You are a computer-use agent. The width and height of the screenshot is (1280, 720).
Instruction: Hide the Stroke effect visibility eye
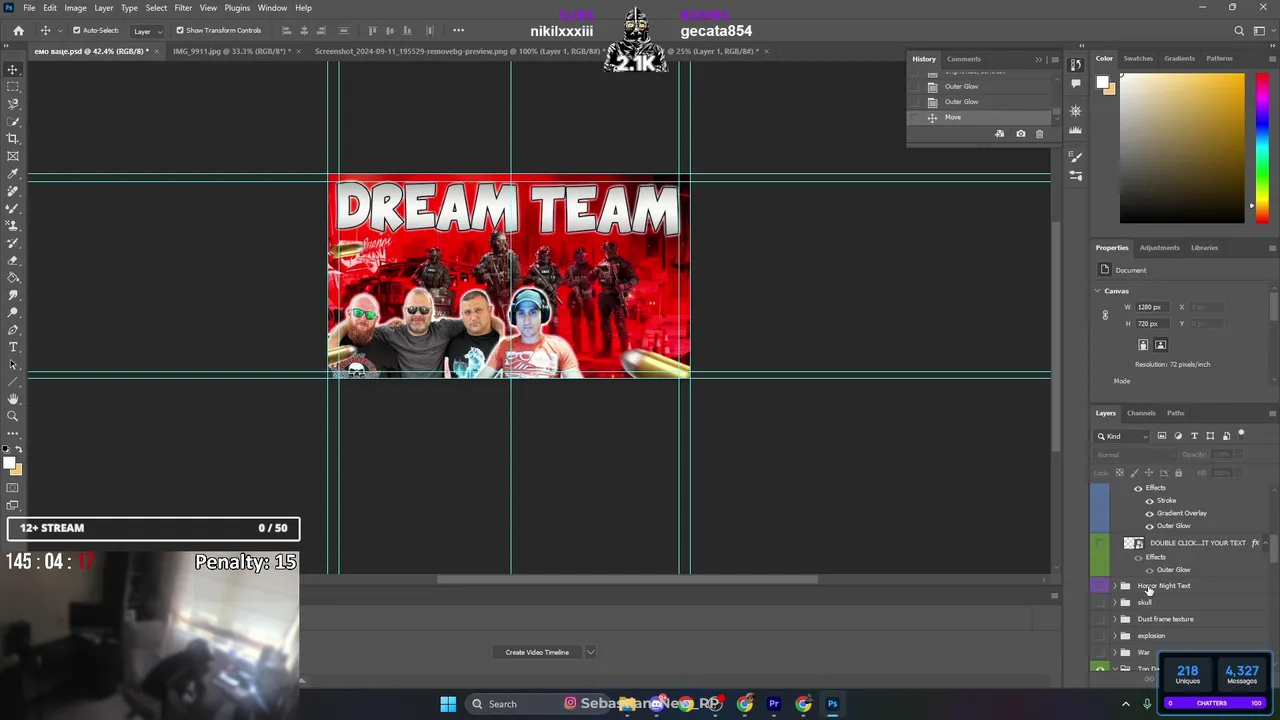tap(1149, 500)
